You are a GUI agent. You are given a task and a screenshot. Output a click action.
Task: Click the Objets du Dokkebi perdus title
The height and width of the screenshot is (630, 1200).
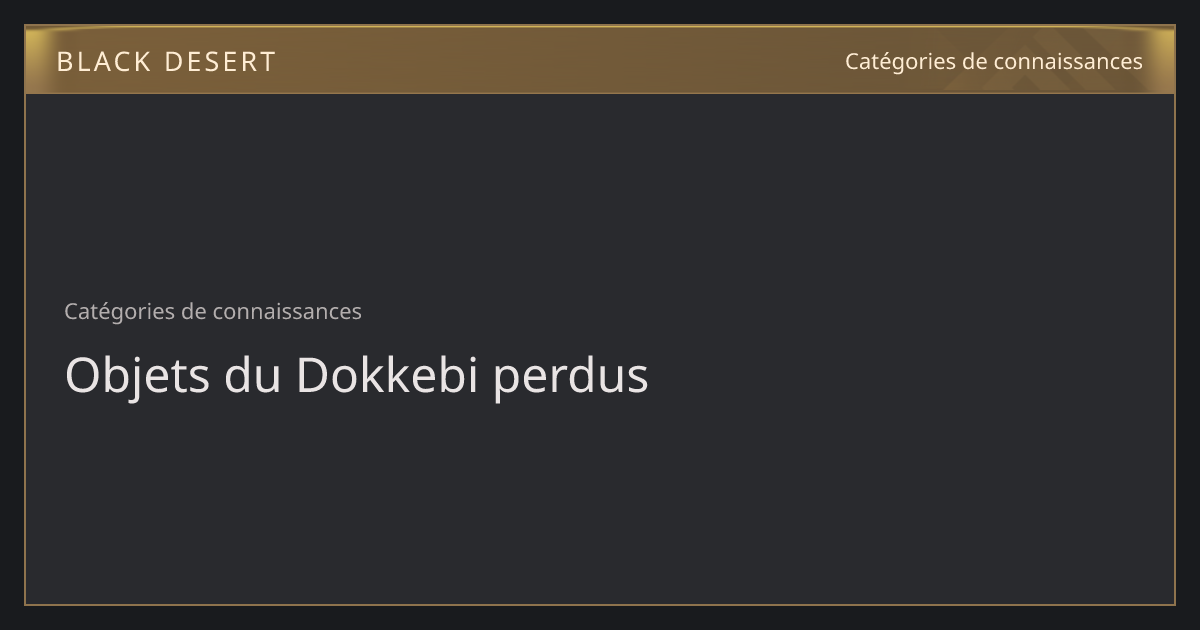pyautogui.click(x=356, y=377)
